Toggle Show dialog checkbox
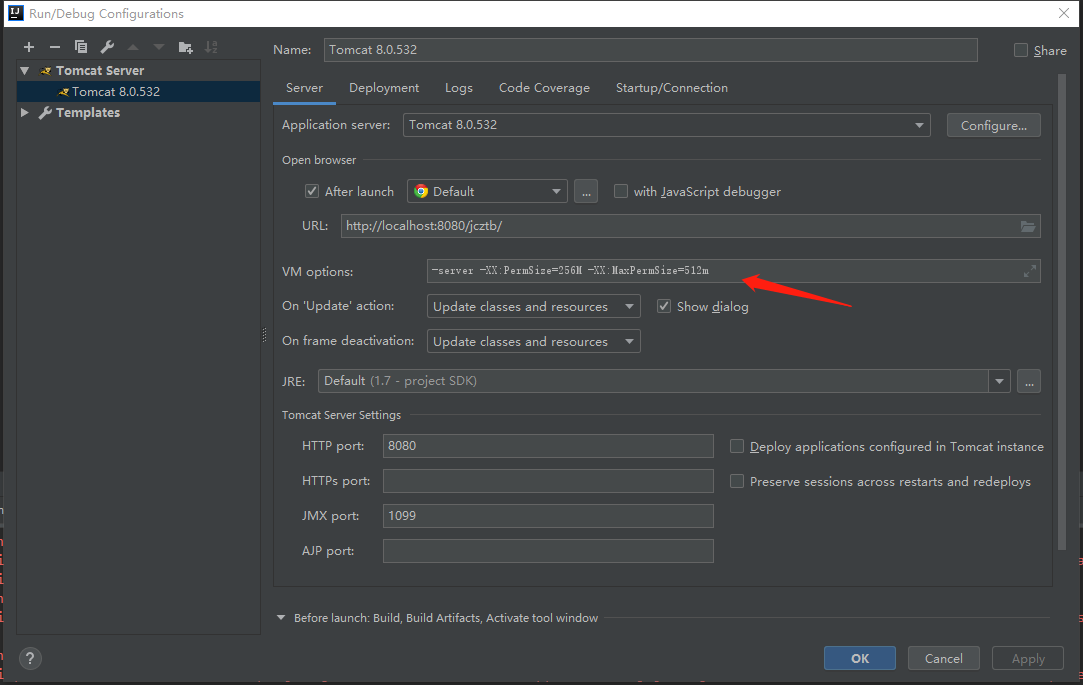 pyautogui.click(x=664, y=306)
